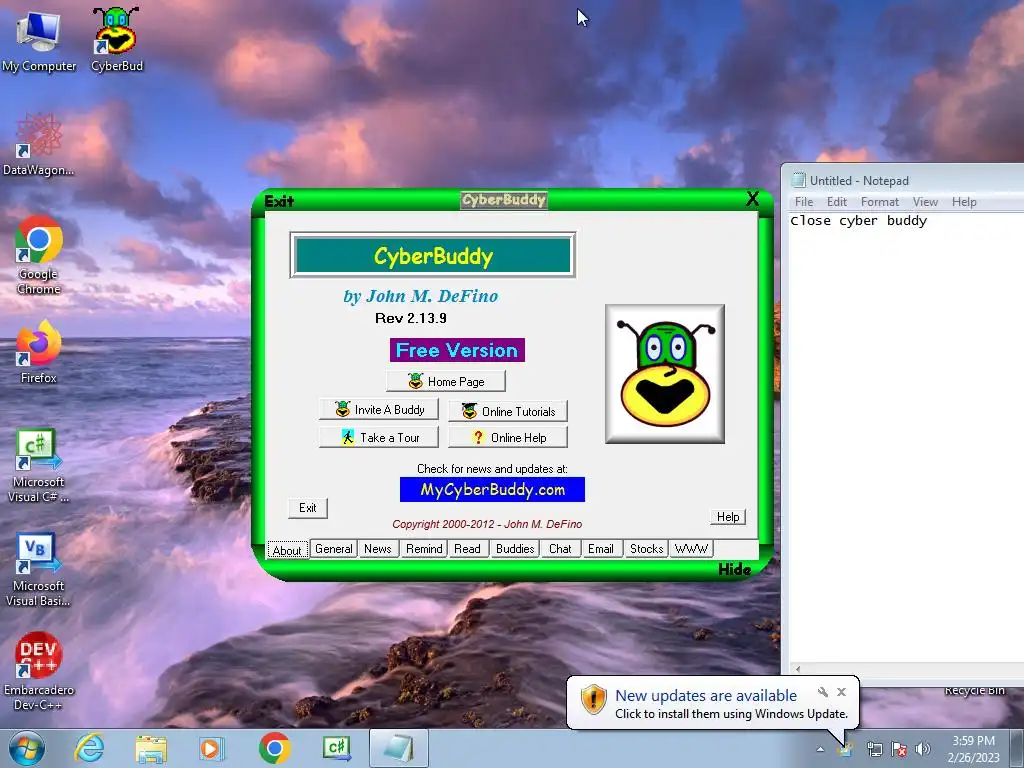This screenshot has height=768, width=1024.
Task: Select the Google Chrome desktop shortcut
Action: [39, 255]
